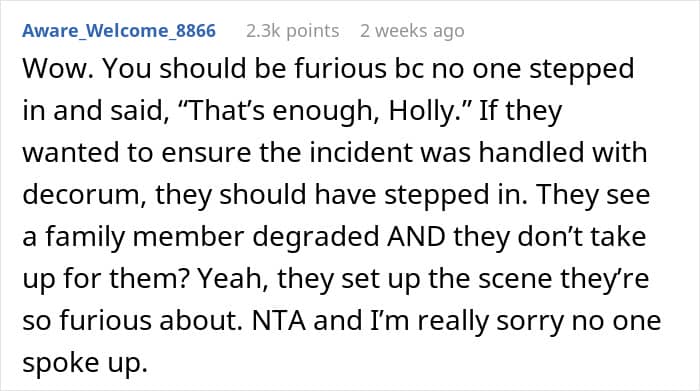
Task: Click the abbreviation "bc" in first line
Action: tap(408, 69)
